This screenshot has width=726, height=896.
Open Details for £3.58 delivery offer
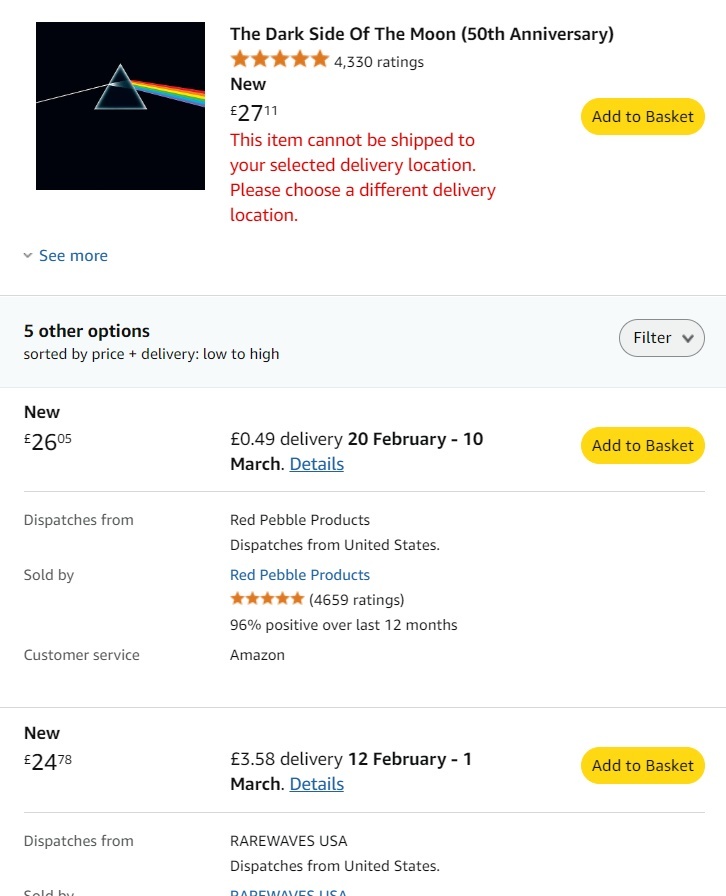tap(317, 784)
